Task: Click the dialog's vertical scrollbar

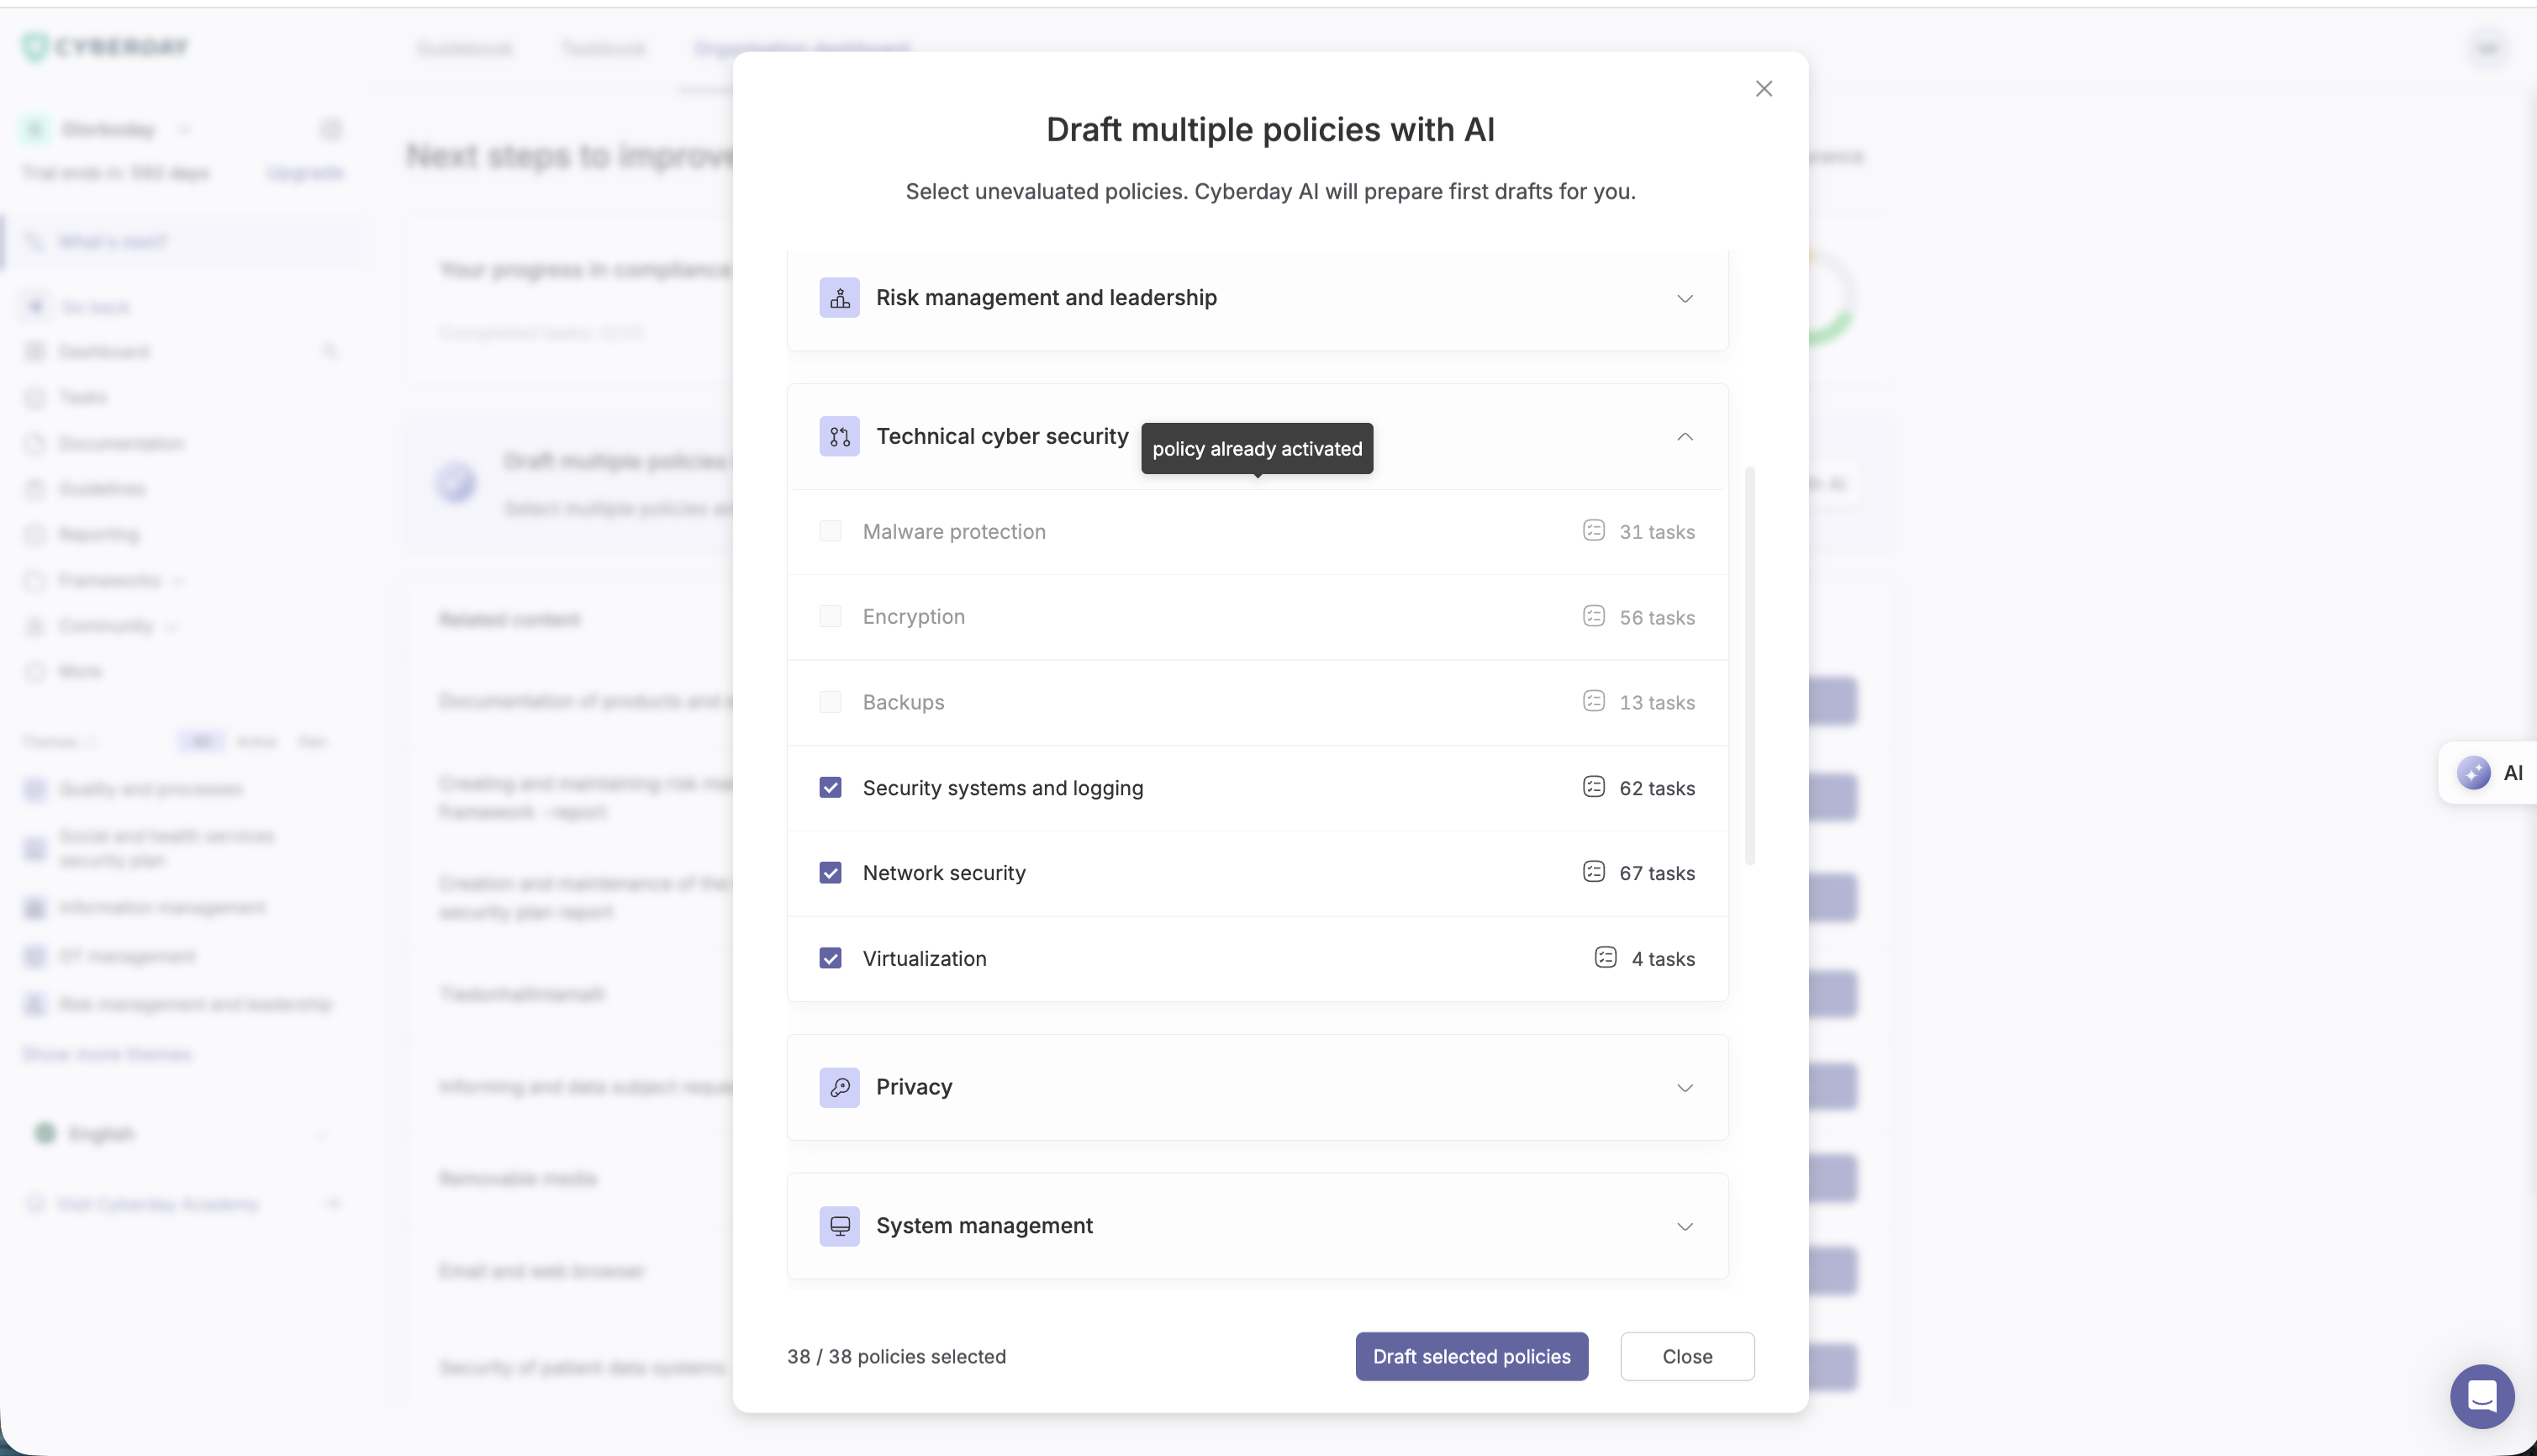Action: 1749,665
